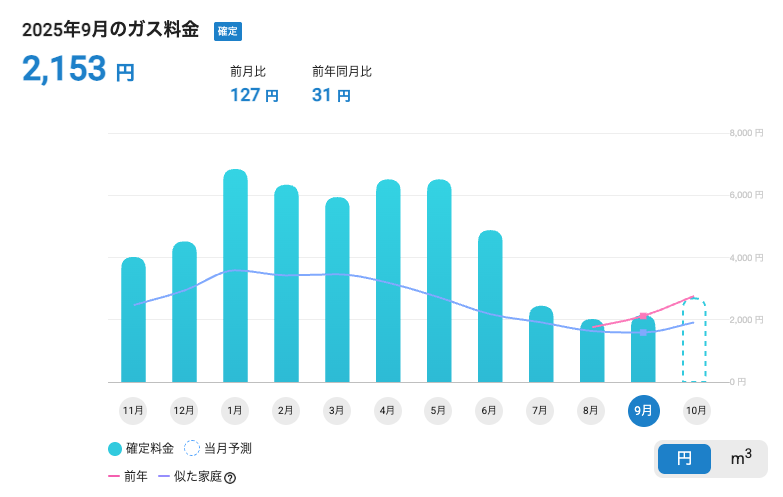
Task: Select the 5月 month button
Action: coord(439,410)
